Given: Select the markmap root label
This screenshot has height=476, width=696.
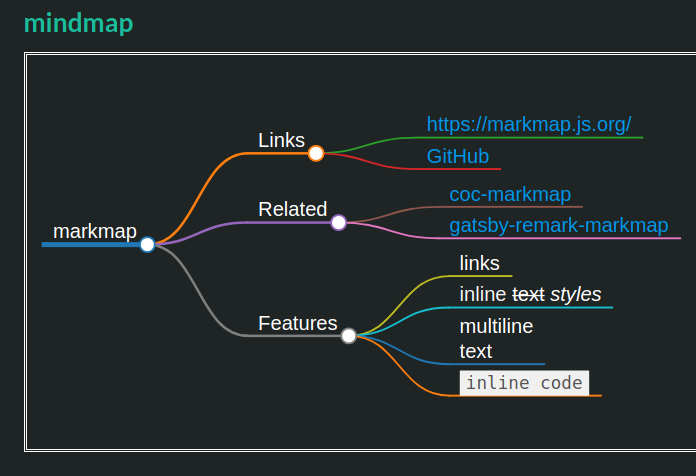Looking at the screenshot, I should [95, 231].
